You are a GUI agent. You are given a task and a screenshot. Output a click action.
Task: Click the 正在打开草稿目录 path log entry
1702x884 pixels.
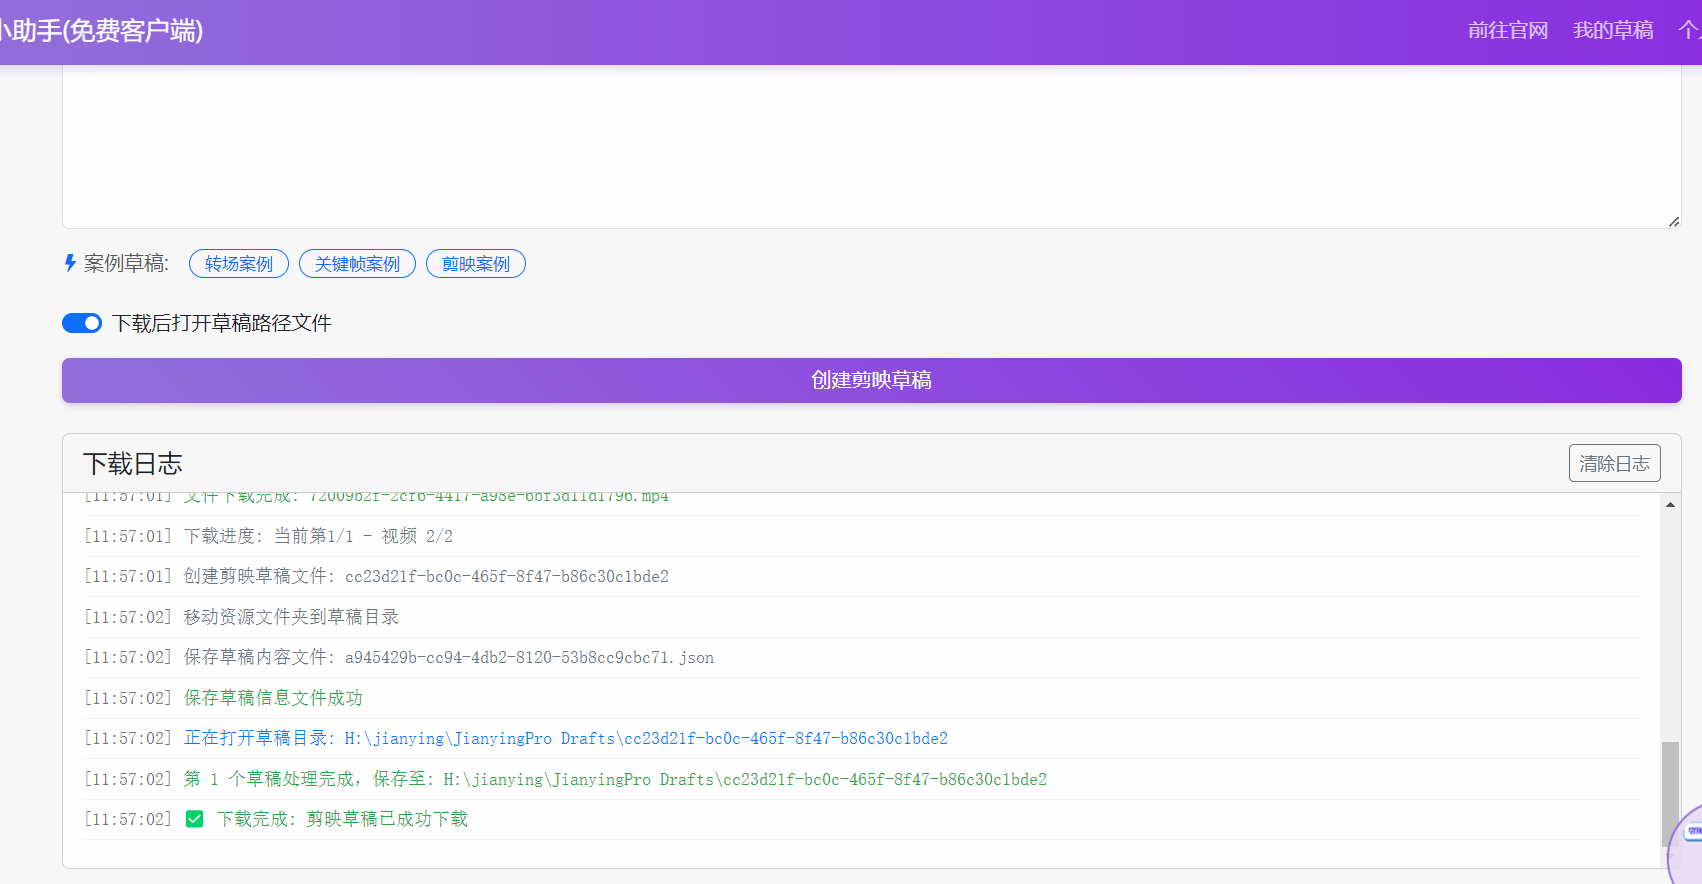pos(565,738)
